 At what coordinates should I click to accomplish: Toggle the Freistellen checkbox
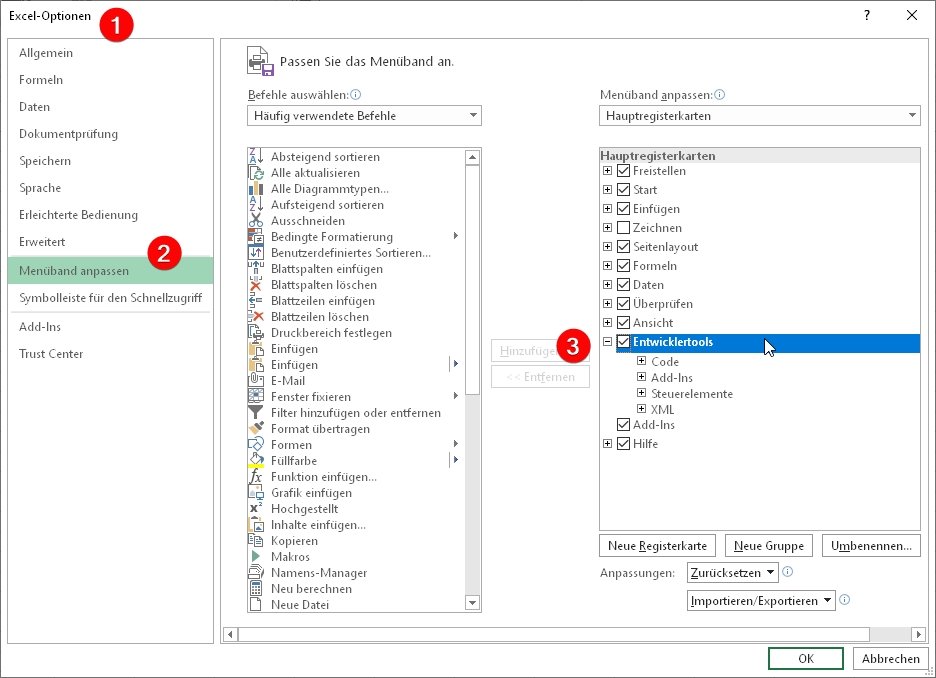point(623,170)
